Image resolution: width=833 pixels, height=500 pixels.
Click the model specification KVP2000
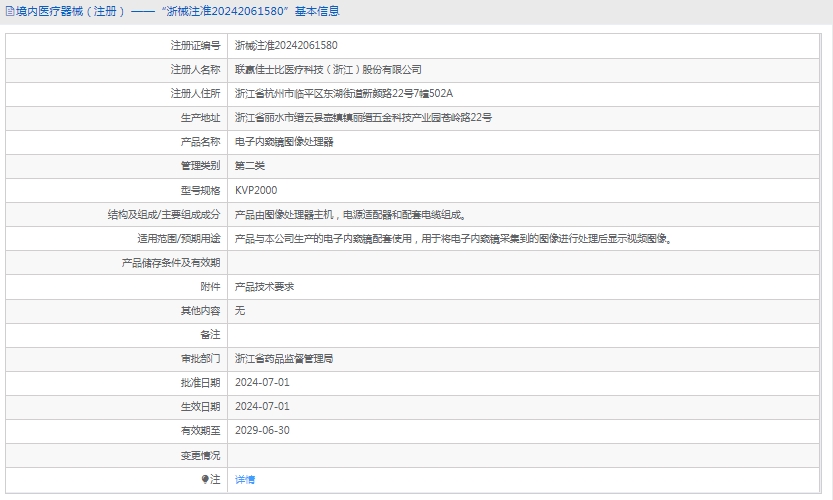256,190
